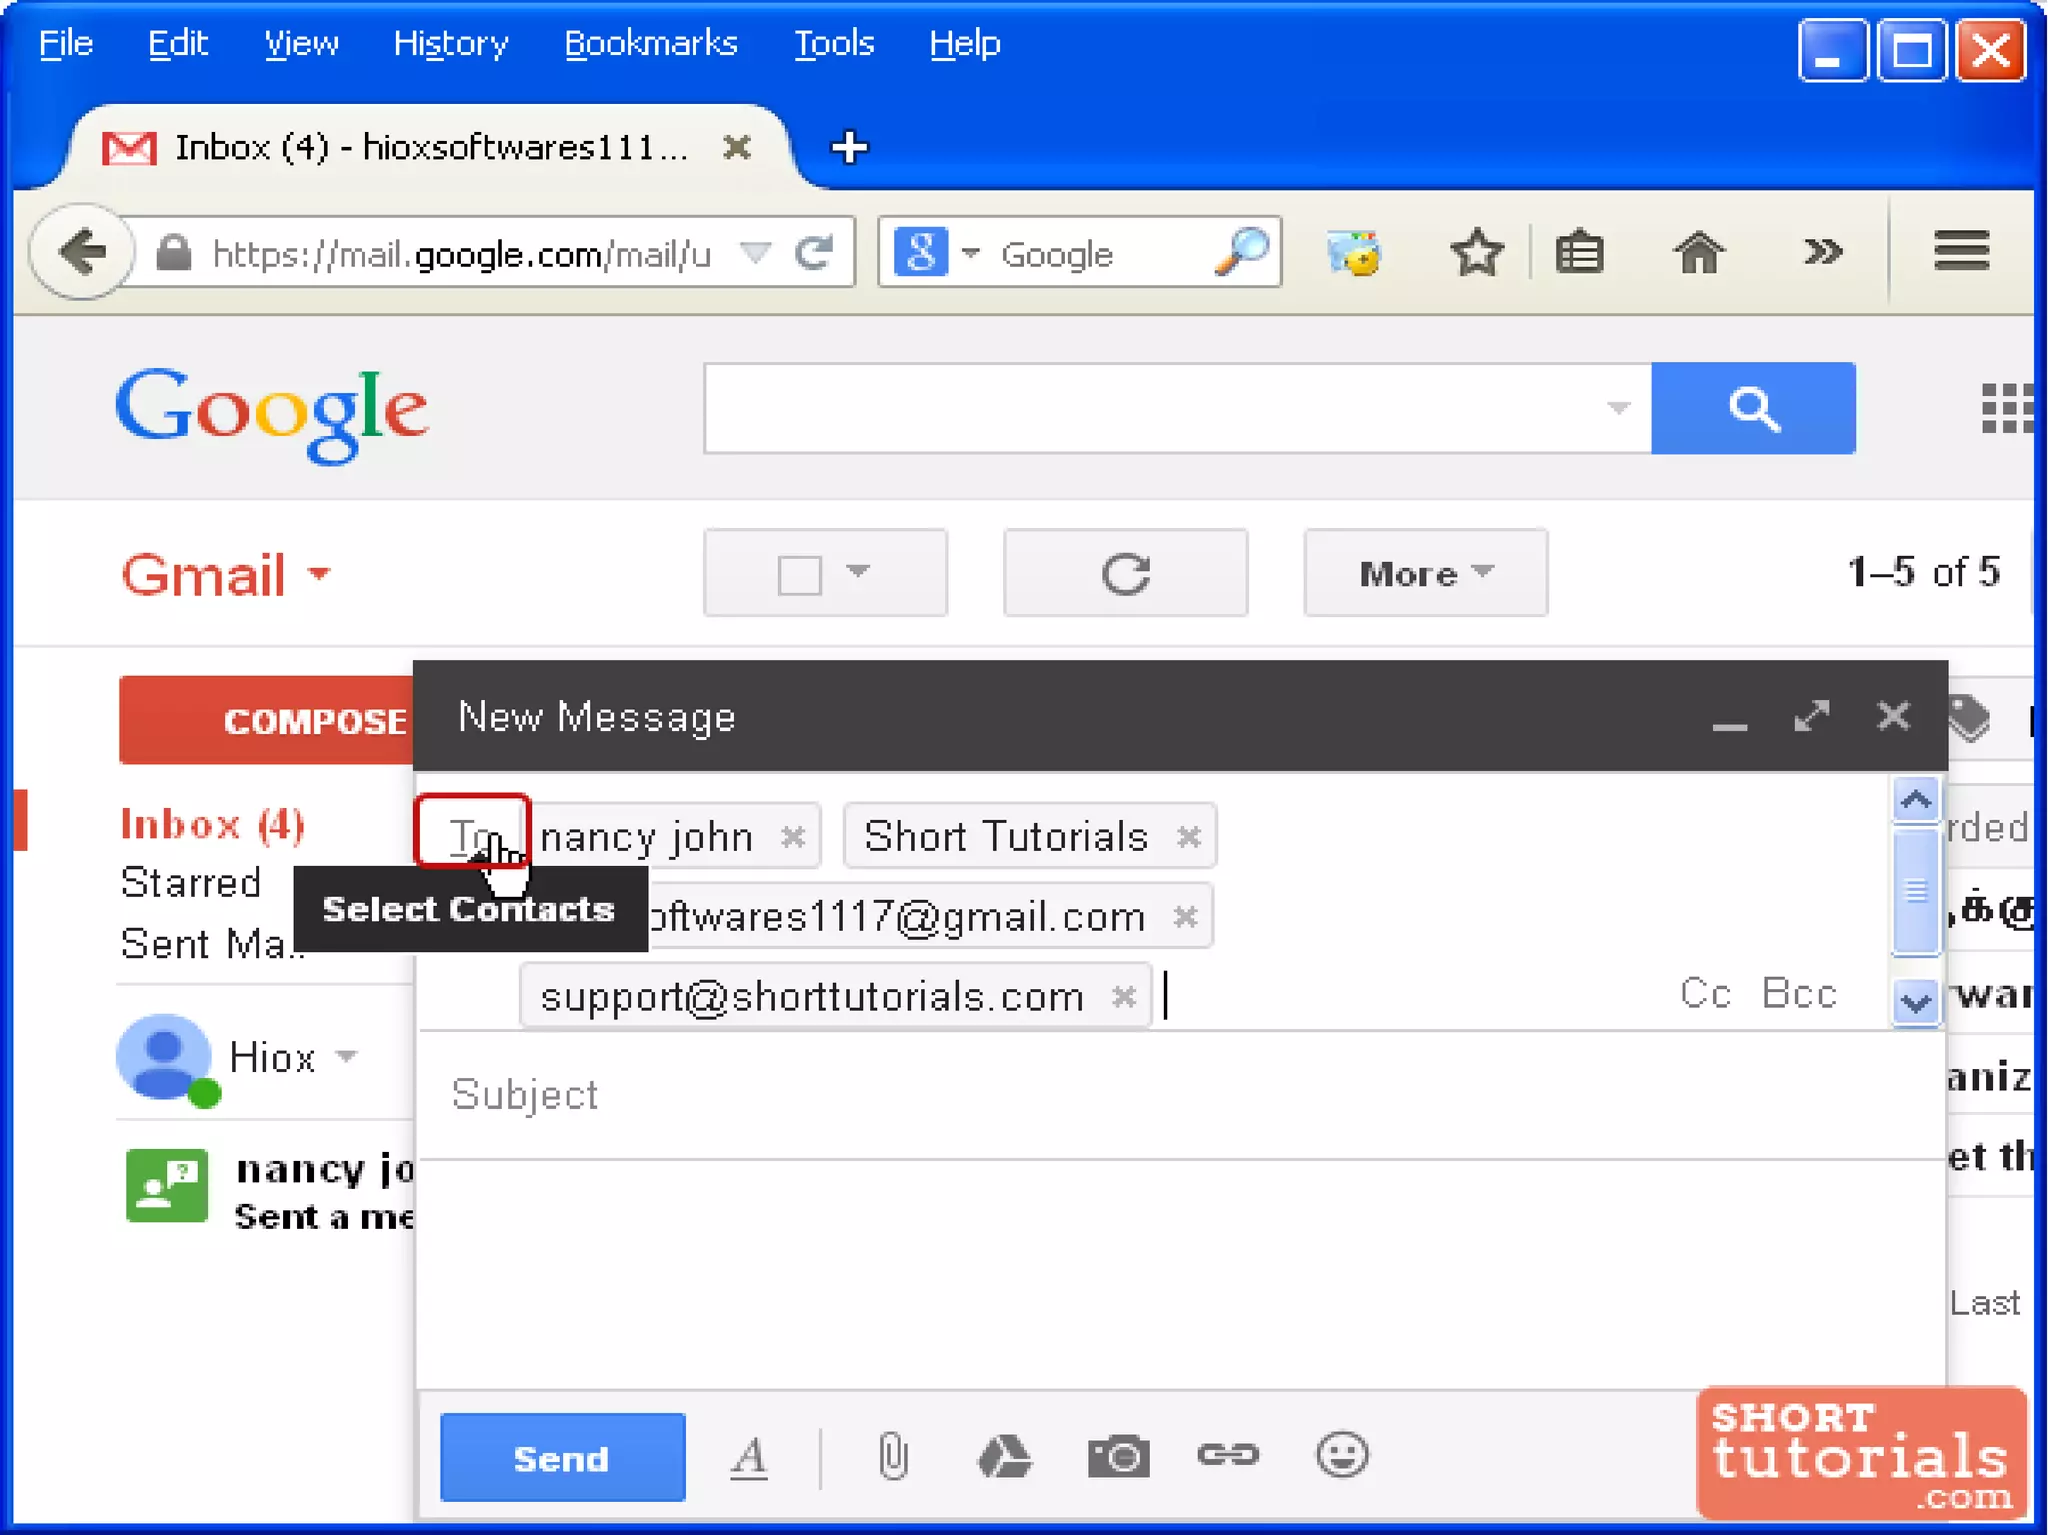Bookmark this page with the star icon
2048x1535 pixels.
tap(1476, 252)
